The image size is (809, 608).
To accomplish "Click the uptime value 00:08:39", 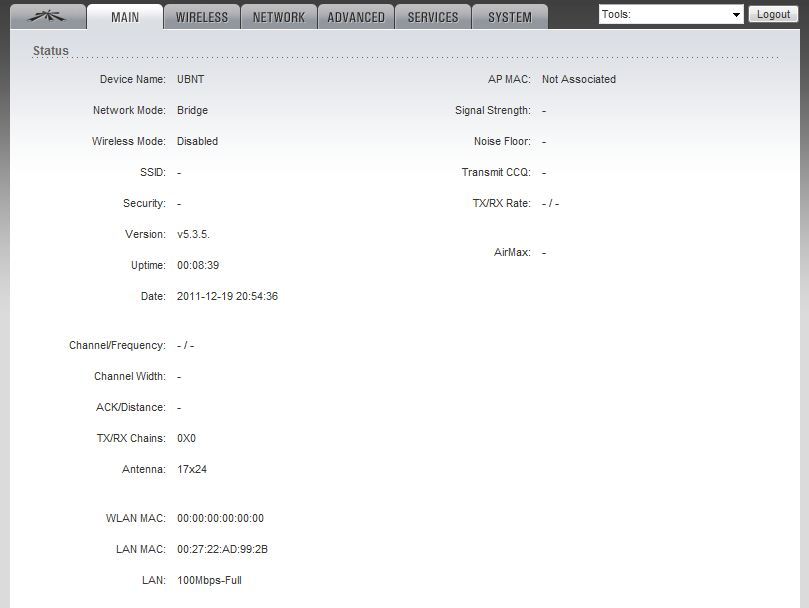I will (x=198, y=265).
